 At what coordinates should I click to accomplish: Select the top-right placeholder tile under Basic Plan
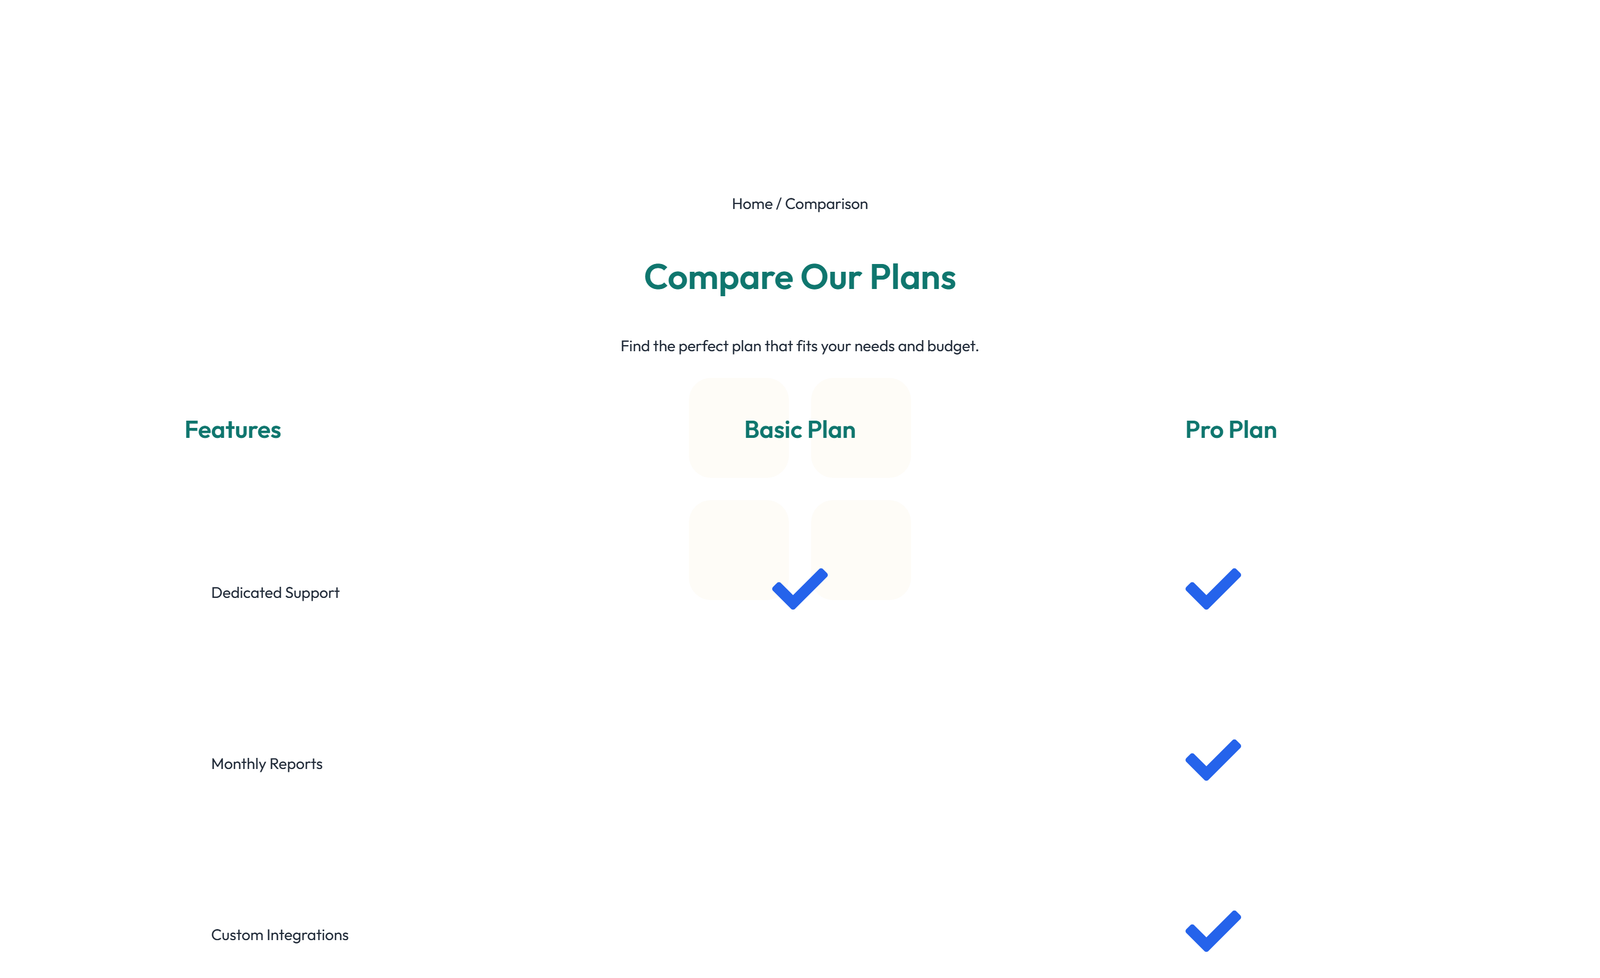[859, 428]
